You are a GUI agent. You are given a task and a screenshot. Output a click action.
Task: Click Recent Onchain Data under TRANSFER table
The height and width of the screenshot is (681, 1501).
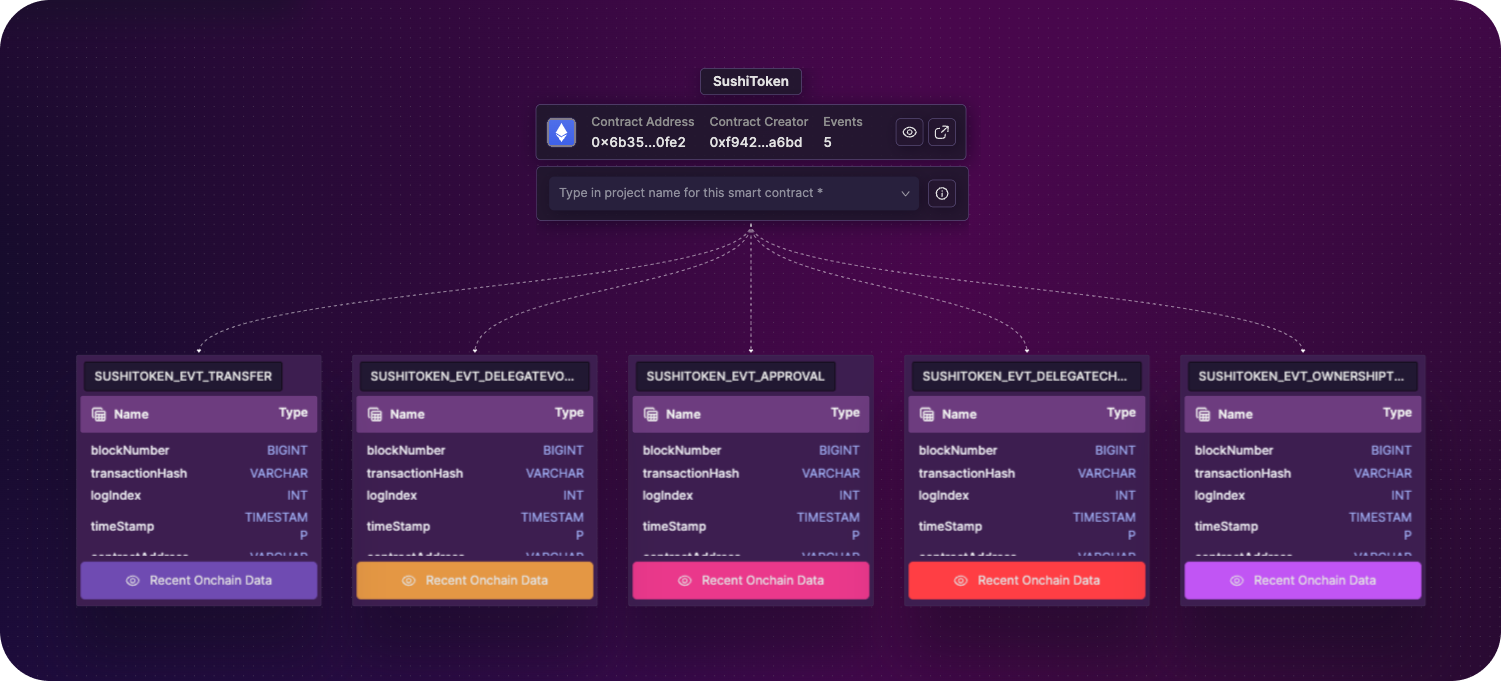[x=199, y=580]
